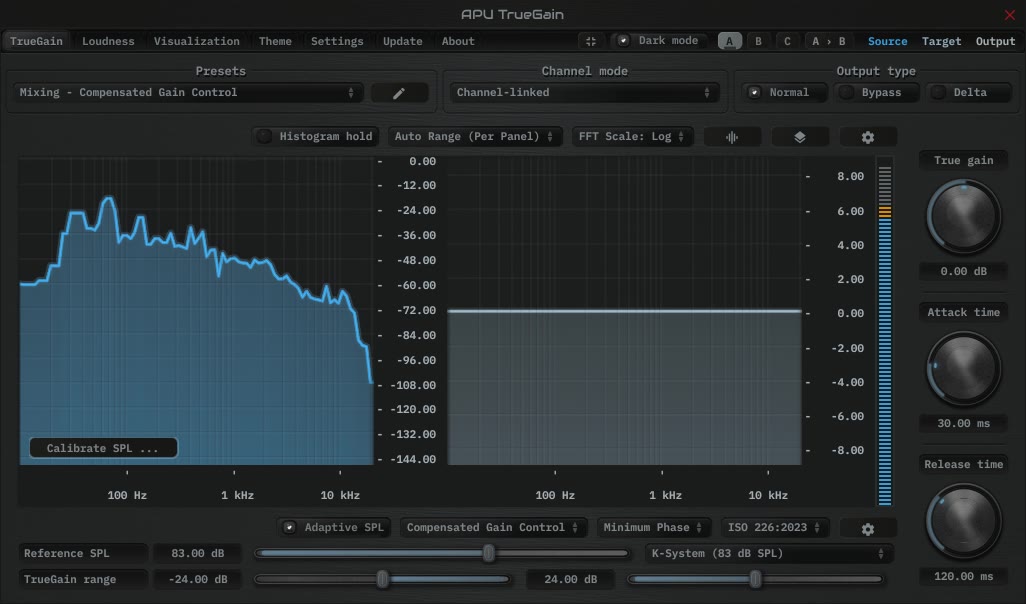Click the TrueGain range label
The width and height of the screenshot is (1026, 604).
82,579
